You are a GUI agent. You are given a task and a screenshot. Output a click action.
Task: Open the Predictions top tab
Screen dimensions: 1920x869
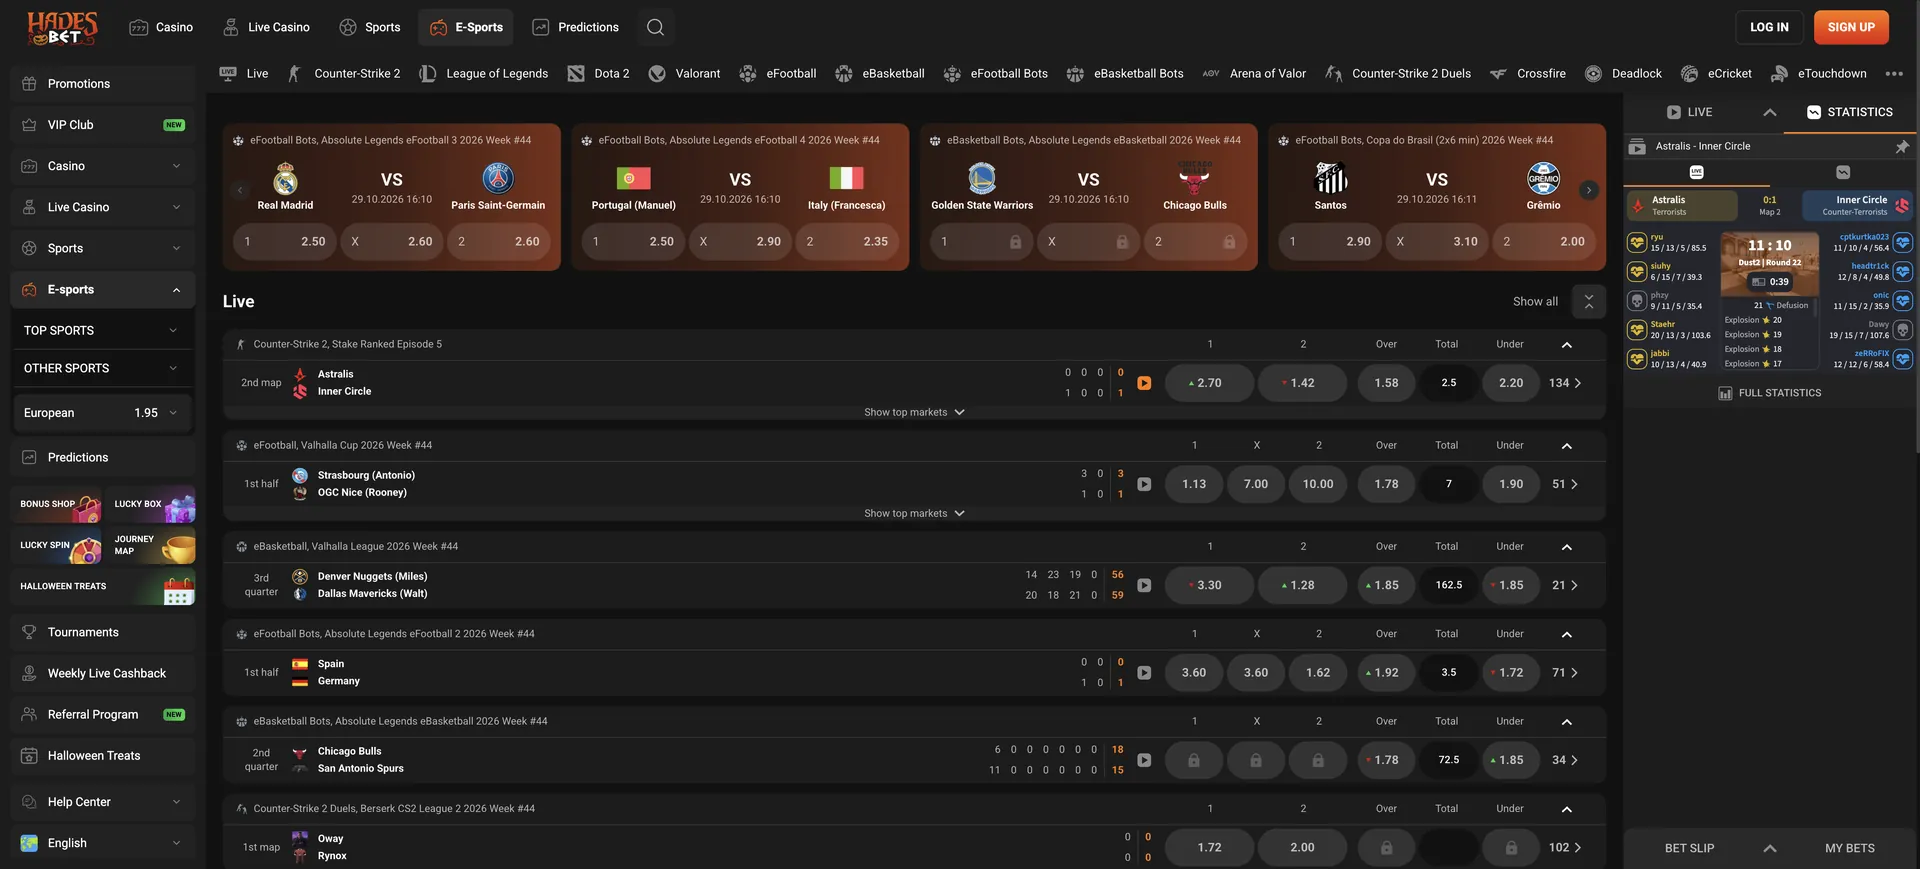tap(575, 27)
